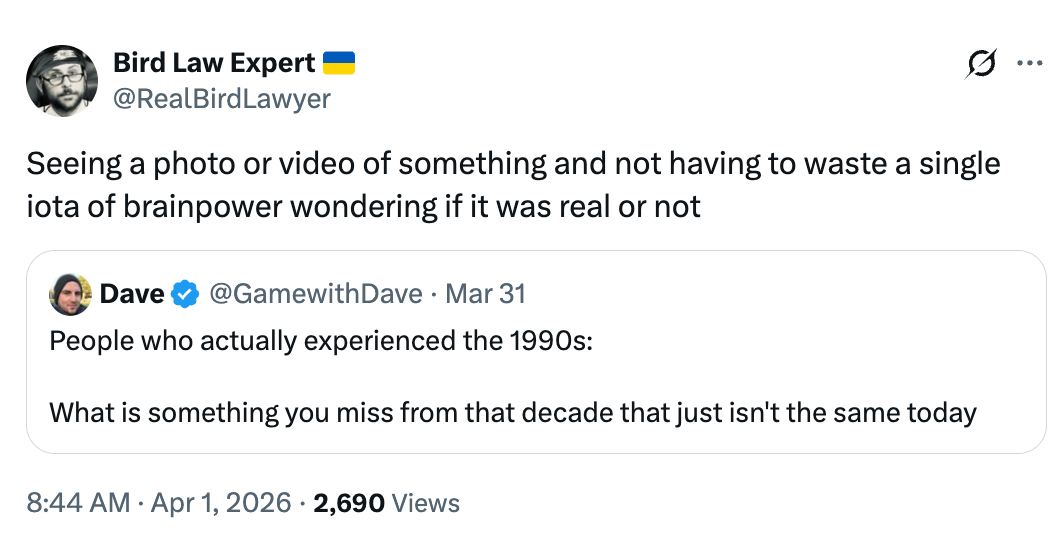
Task: Open the Bird Law Expert display name
Action: click(x=214, y=63)
